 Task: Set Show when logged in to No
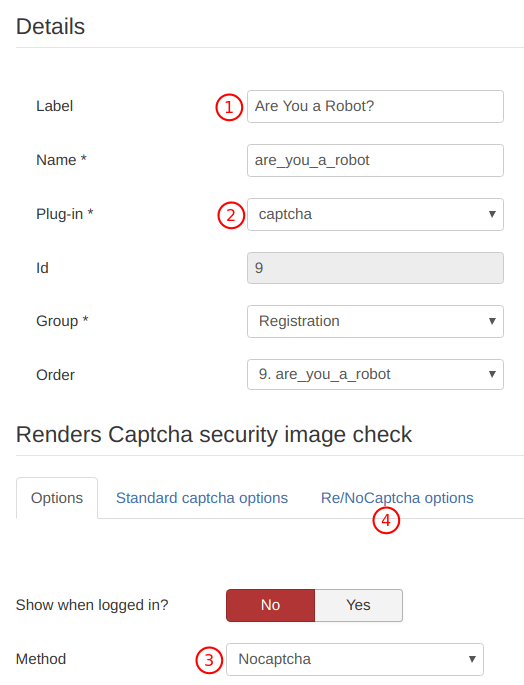click(271, 605)
